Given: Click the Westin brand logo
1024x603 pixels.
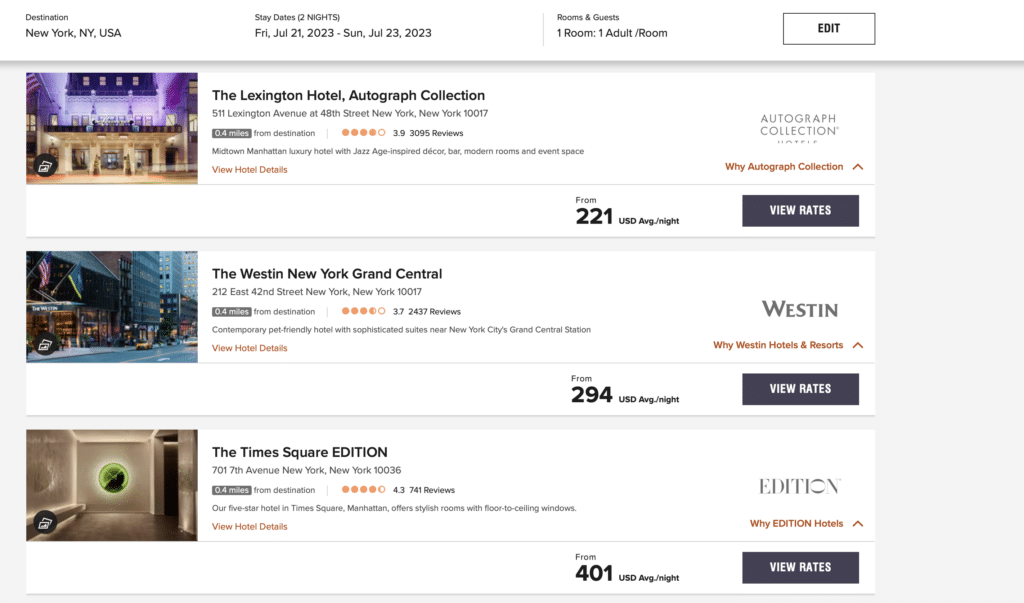Looking at the screenshot, I should click(x=799, y=309).
